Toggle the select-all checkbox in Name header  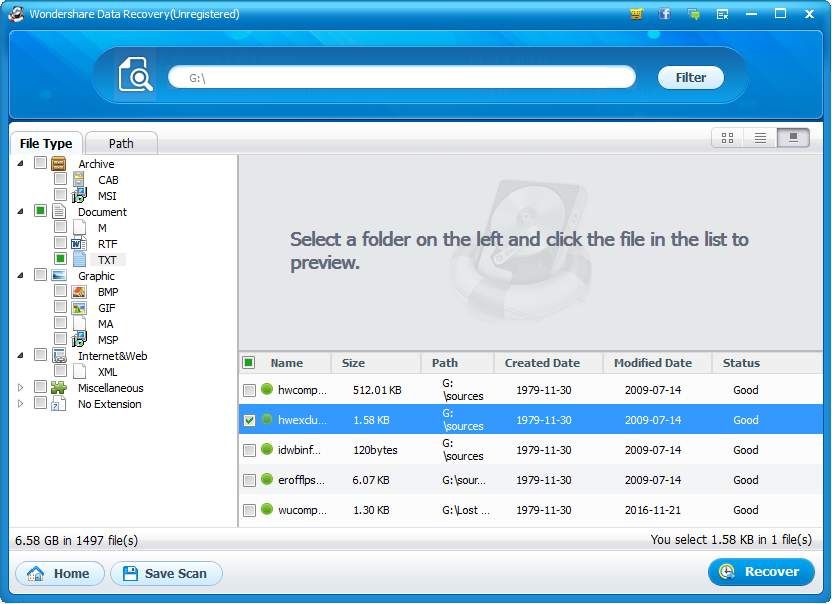(x=249, y=363)
